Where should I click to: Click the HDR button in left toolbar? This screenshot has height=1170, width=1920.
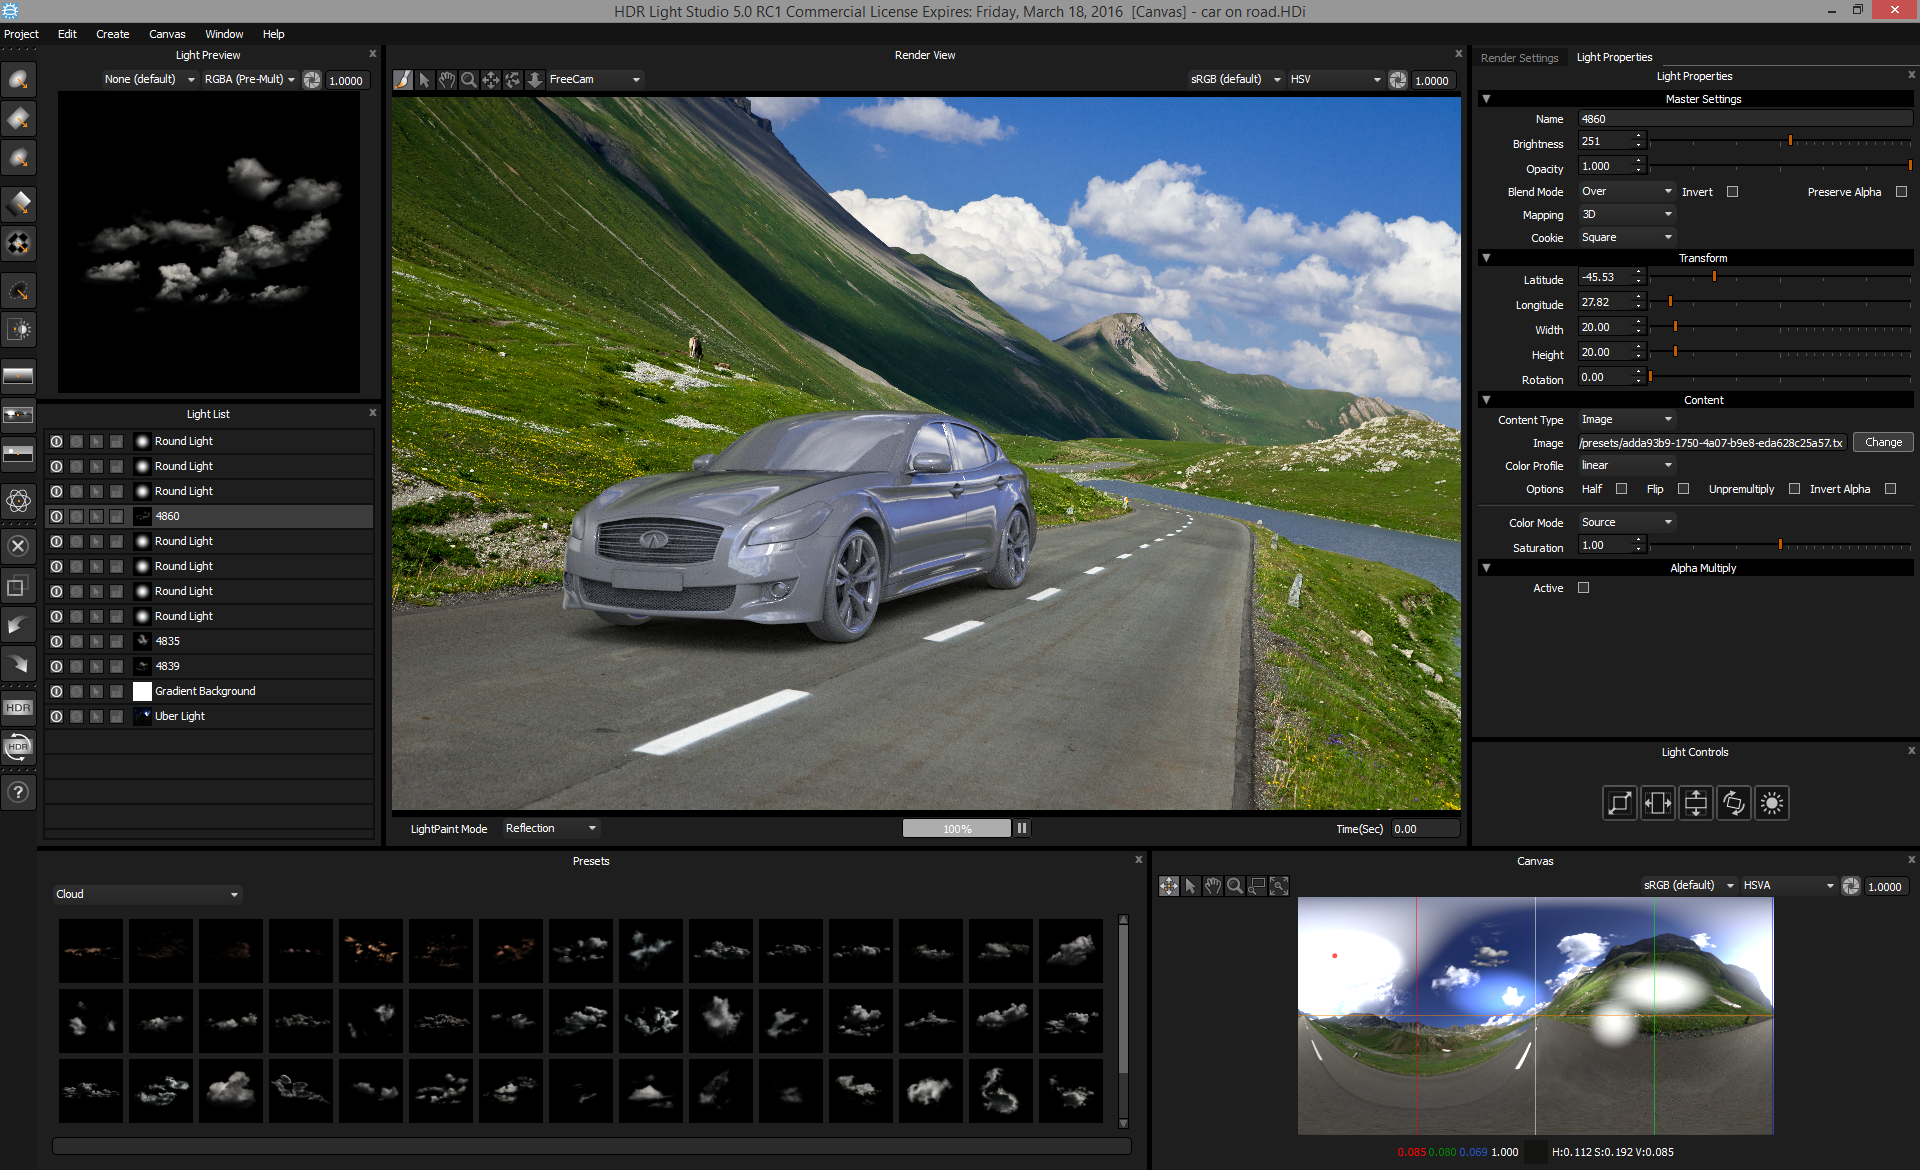18,707
